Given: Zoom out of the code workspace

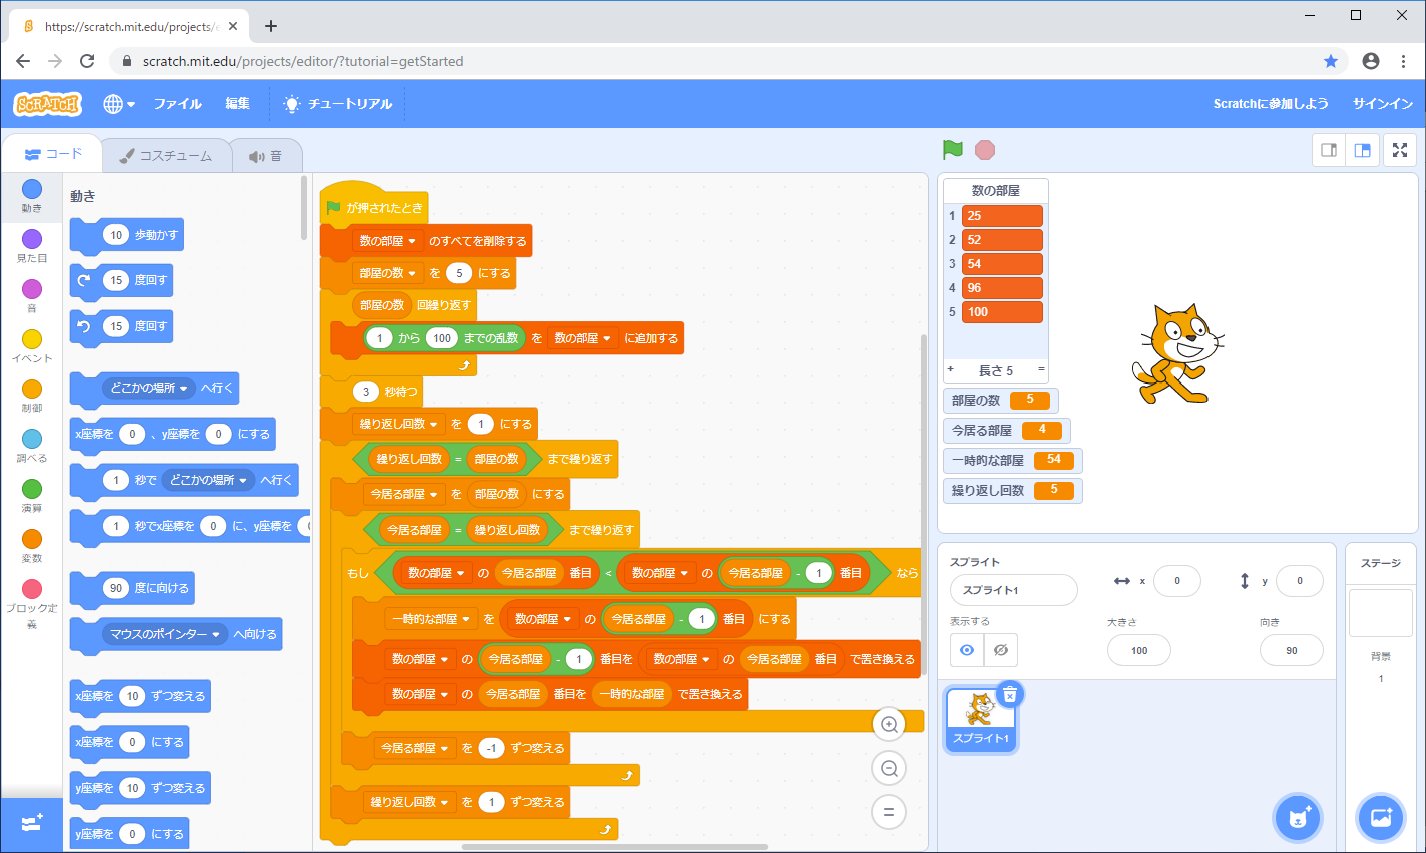Looking at the screenshot, I should [889, 768].
